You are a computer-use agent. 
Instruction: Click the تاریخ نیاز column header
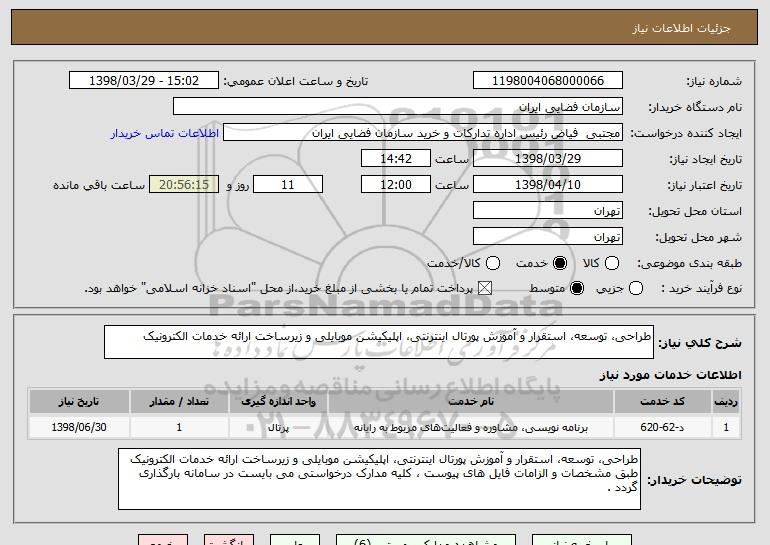coord(79,402)
